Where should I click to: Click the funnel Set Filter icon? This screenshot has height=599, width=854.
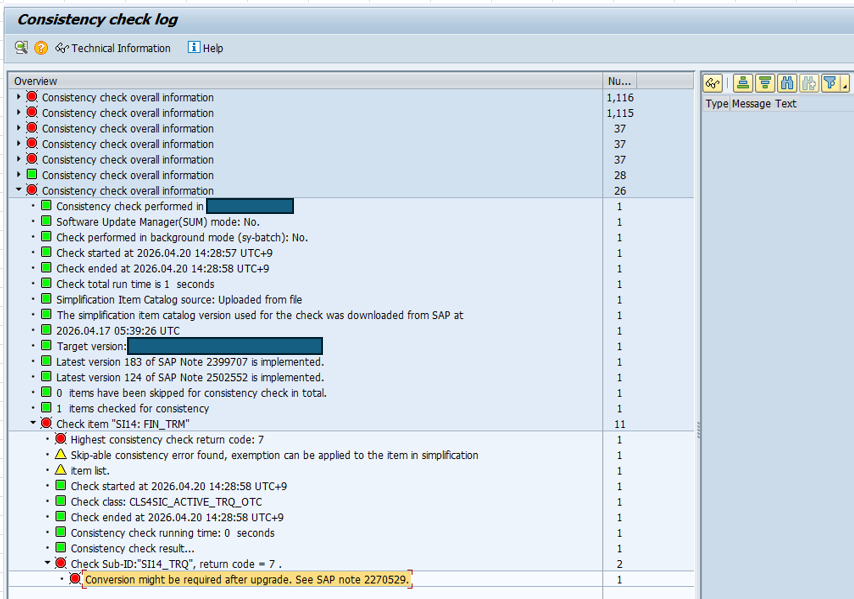pyautogui.click(x=830, y=83)
